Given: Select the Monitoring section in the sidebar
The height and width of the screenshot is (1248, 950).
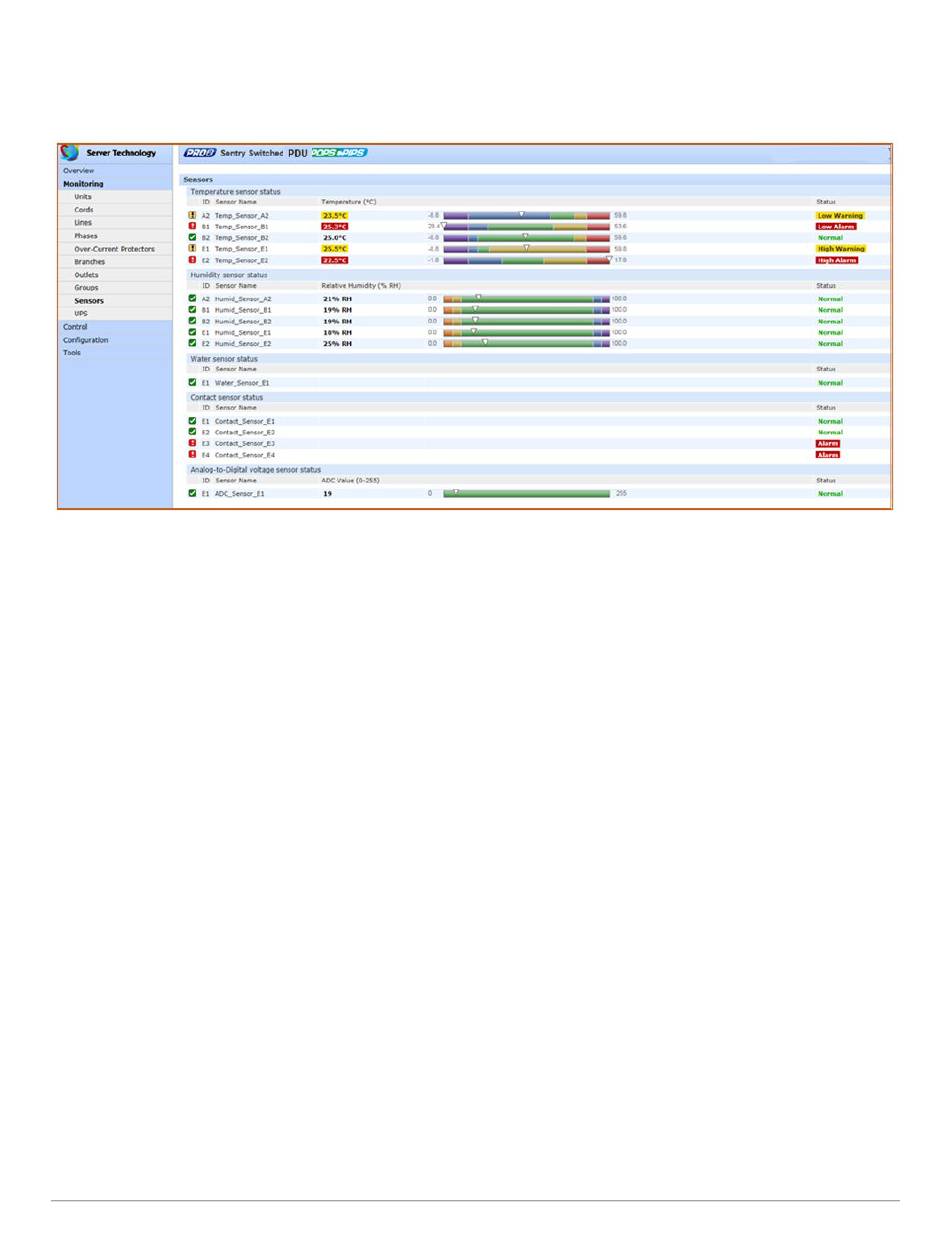Looking at the screenshot, I should coord(83,184).
